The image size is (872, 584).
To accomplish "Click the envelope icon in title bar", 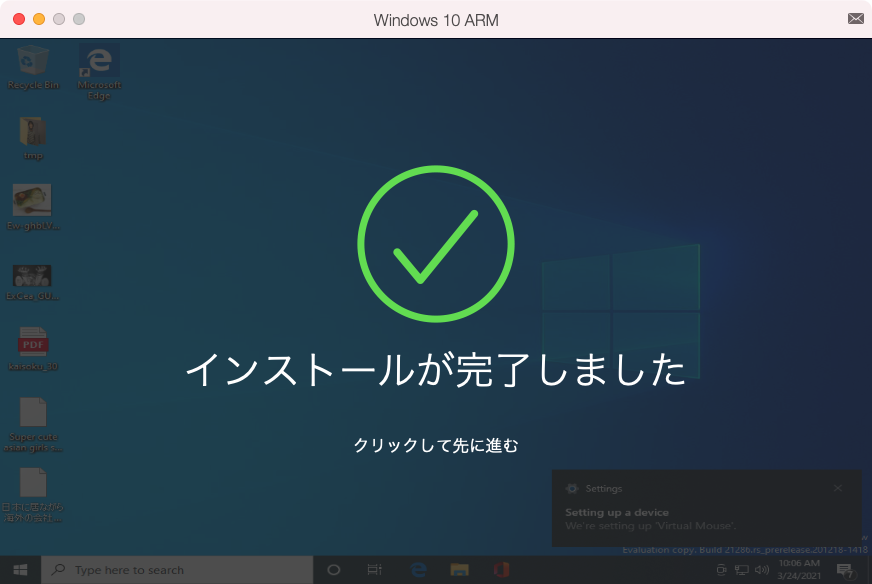I will (x=856, y=19).
